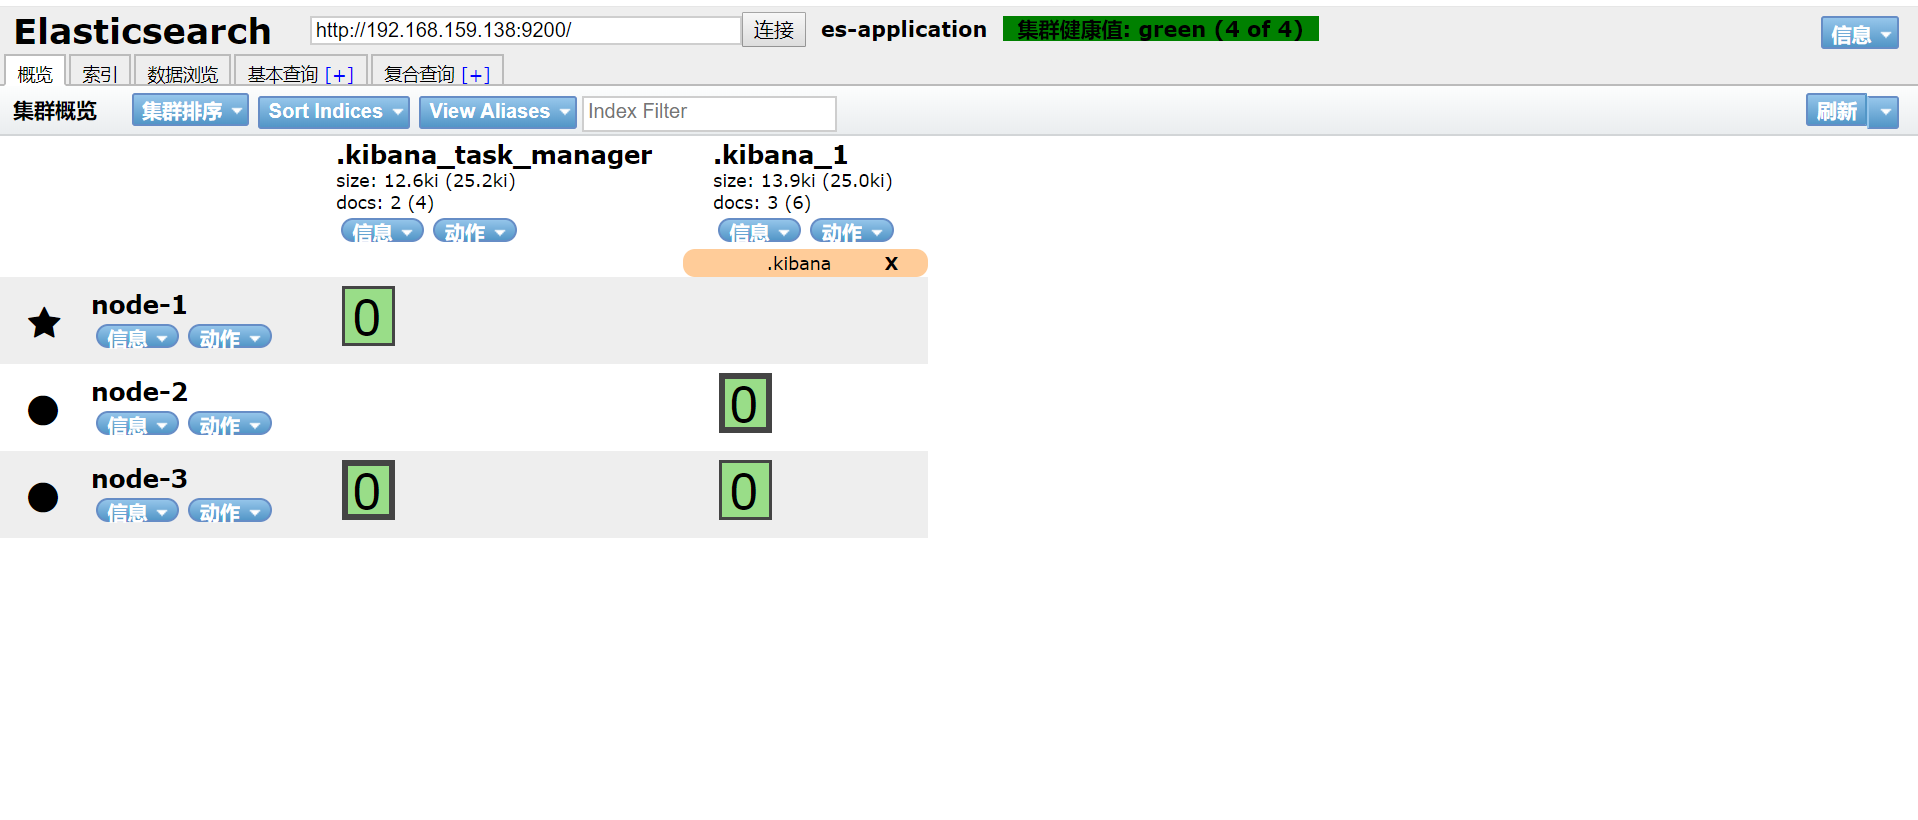Add a new 基本查询 tab with [+]
Viewport: 1918px width, 820px height.
pyautogui.click(x=339, y=75)
